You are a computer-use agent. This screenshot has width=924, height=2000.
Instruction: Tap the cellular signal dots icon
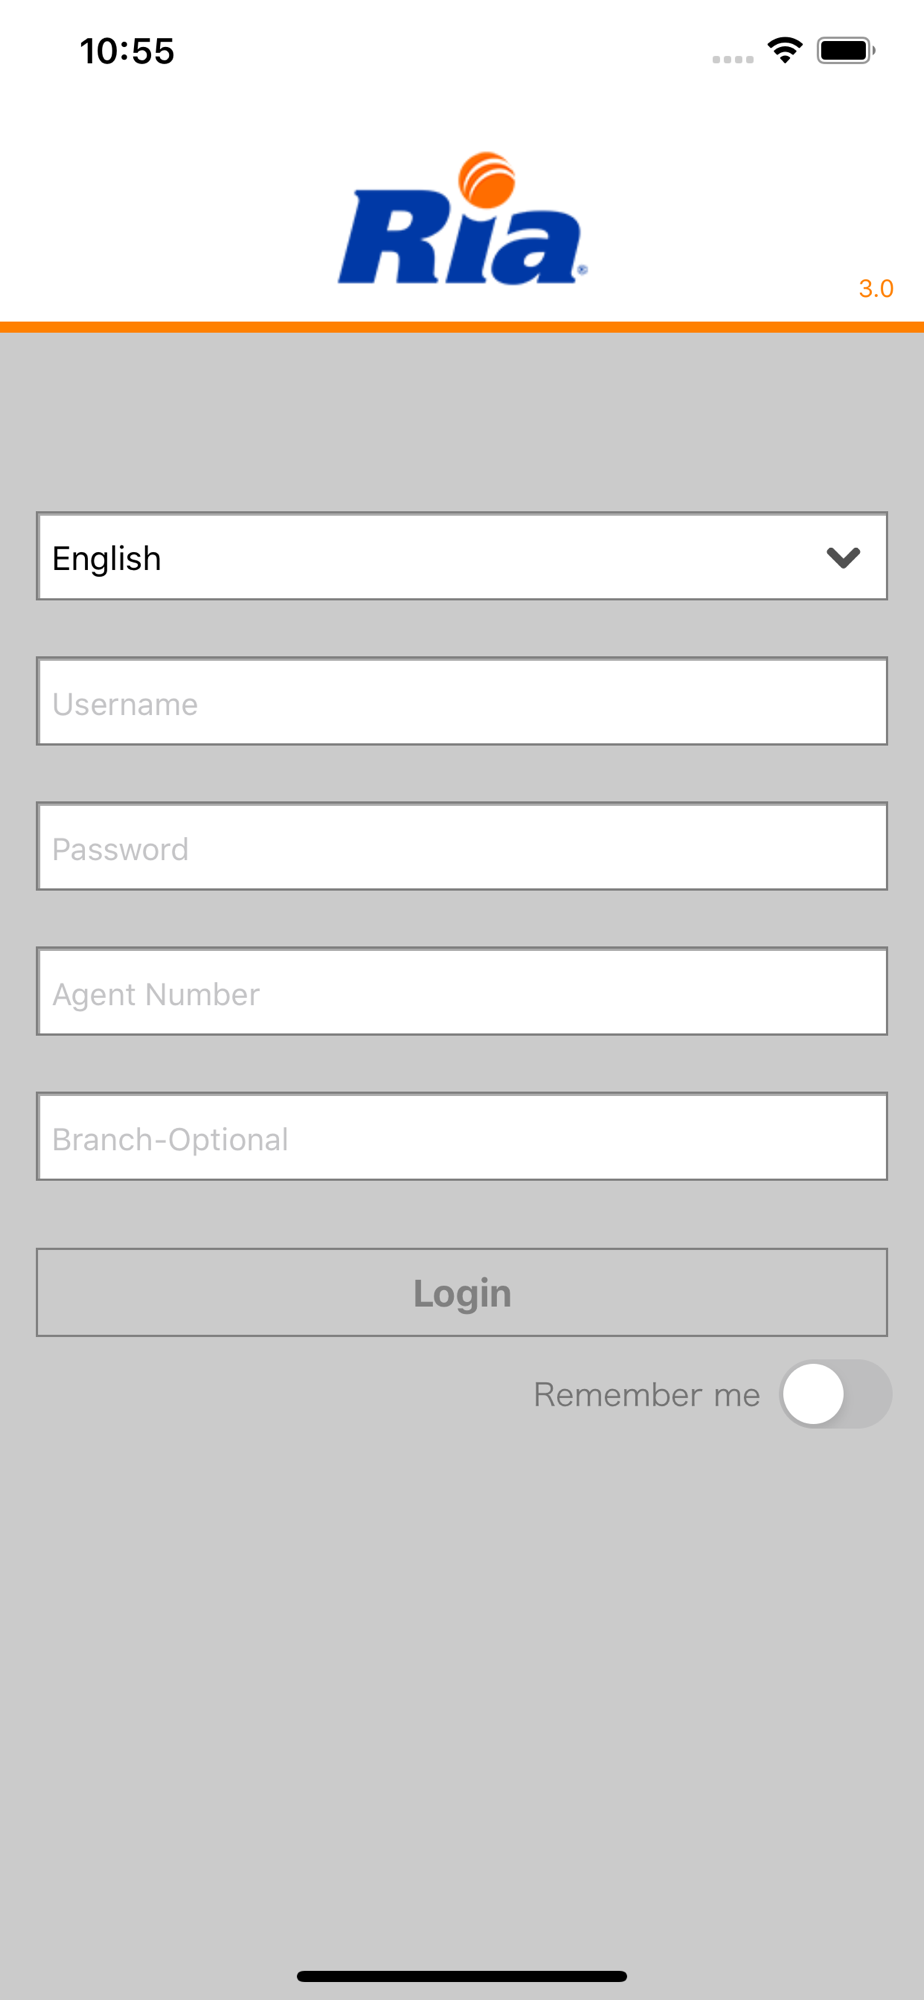(x=733, y=59)
